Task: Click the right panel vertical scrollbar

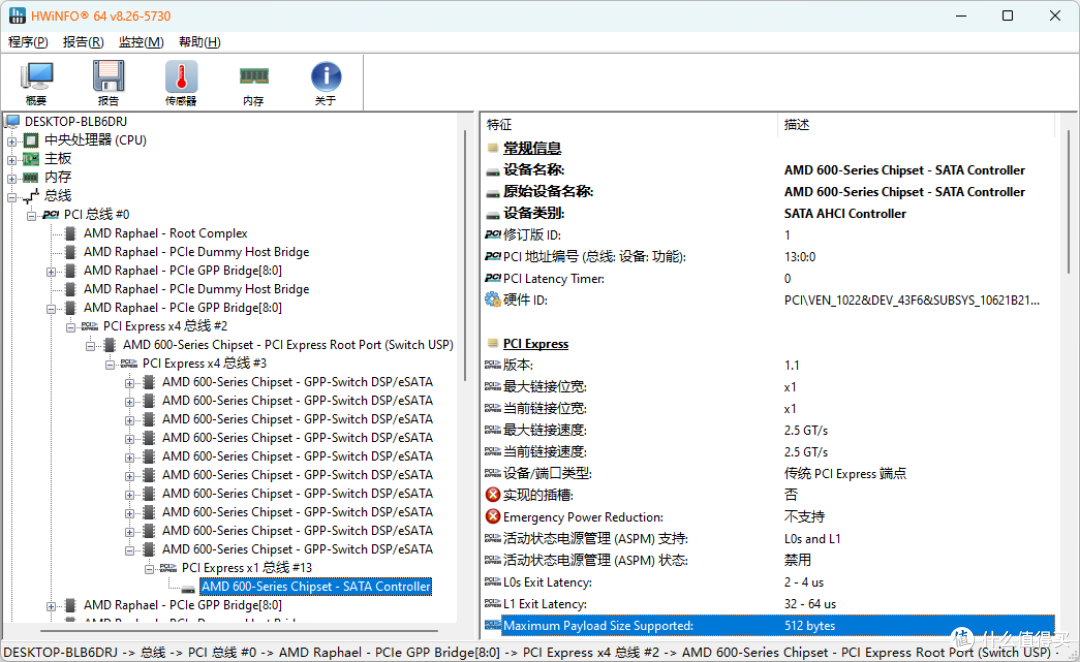Action: coord(1068,203)
